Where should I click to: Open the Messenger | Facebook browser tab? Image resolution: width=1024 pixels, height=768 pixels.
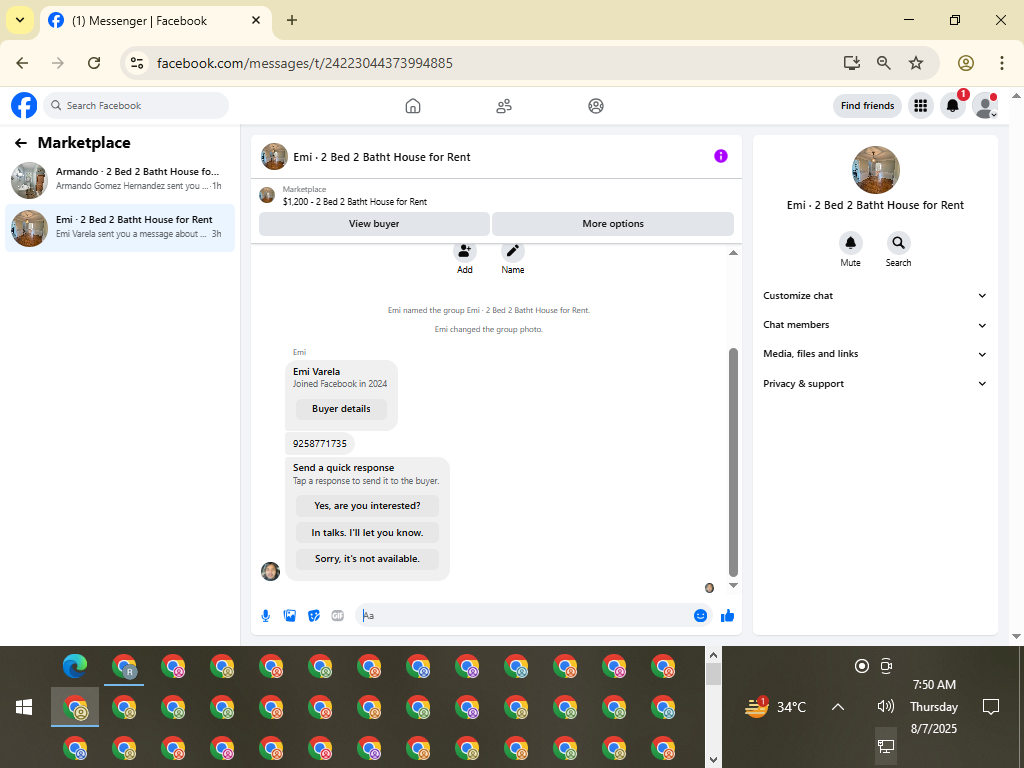tap(155, 21)
